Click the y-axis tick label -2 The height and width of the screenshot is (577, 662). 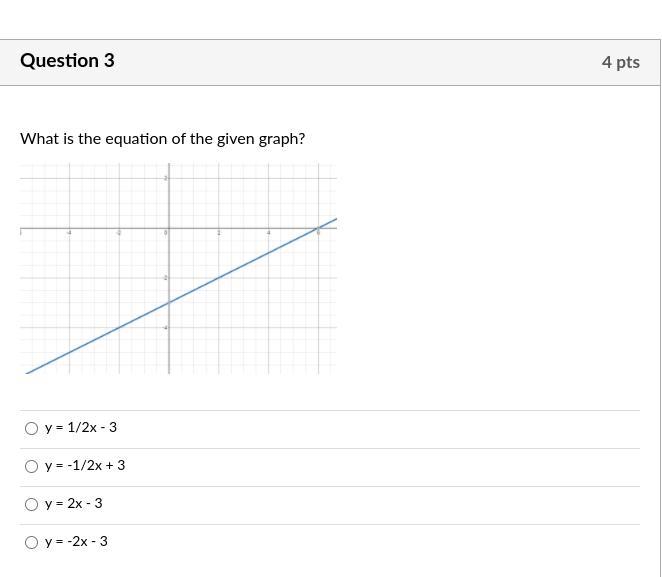166,278
